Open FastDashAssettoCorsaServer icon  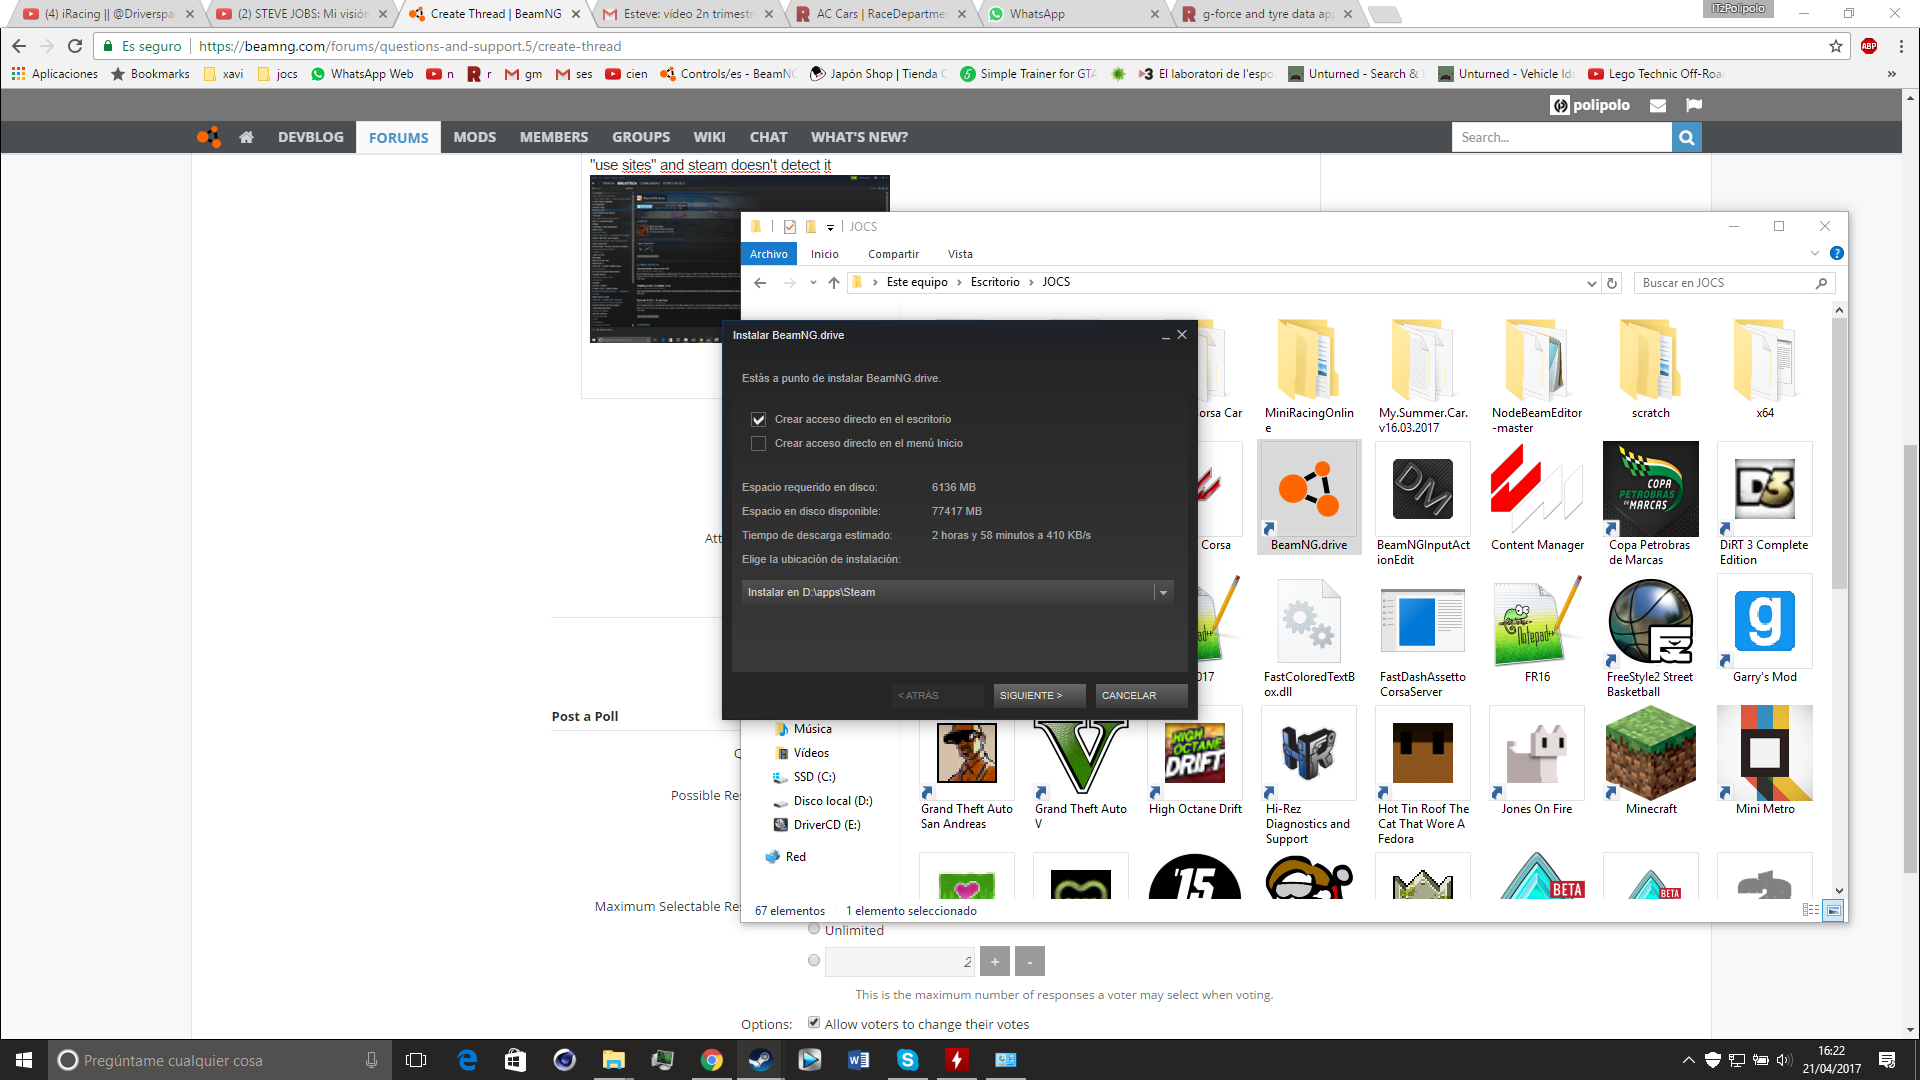(x=1423, y=636)
